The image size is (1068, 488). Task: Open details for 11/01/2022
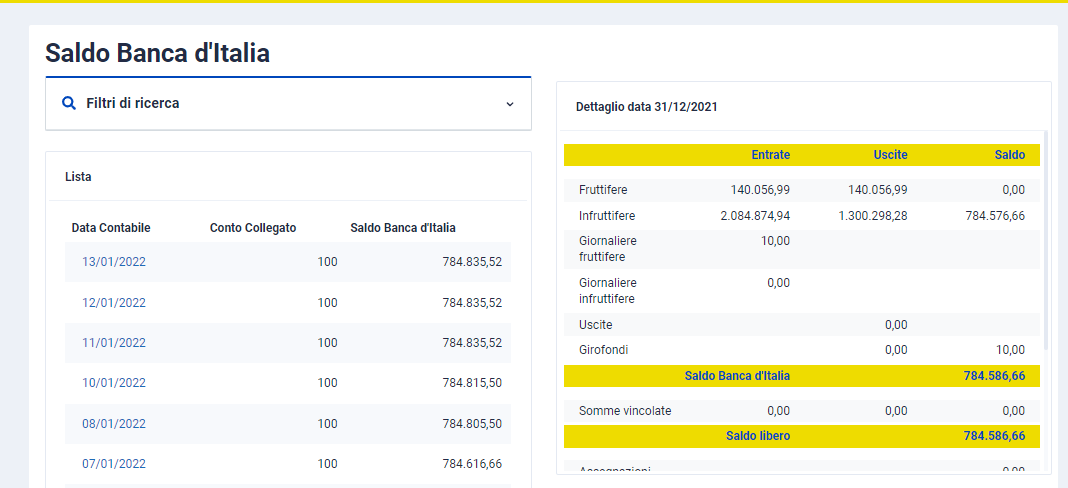(114, 343)
